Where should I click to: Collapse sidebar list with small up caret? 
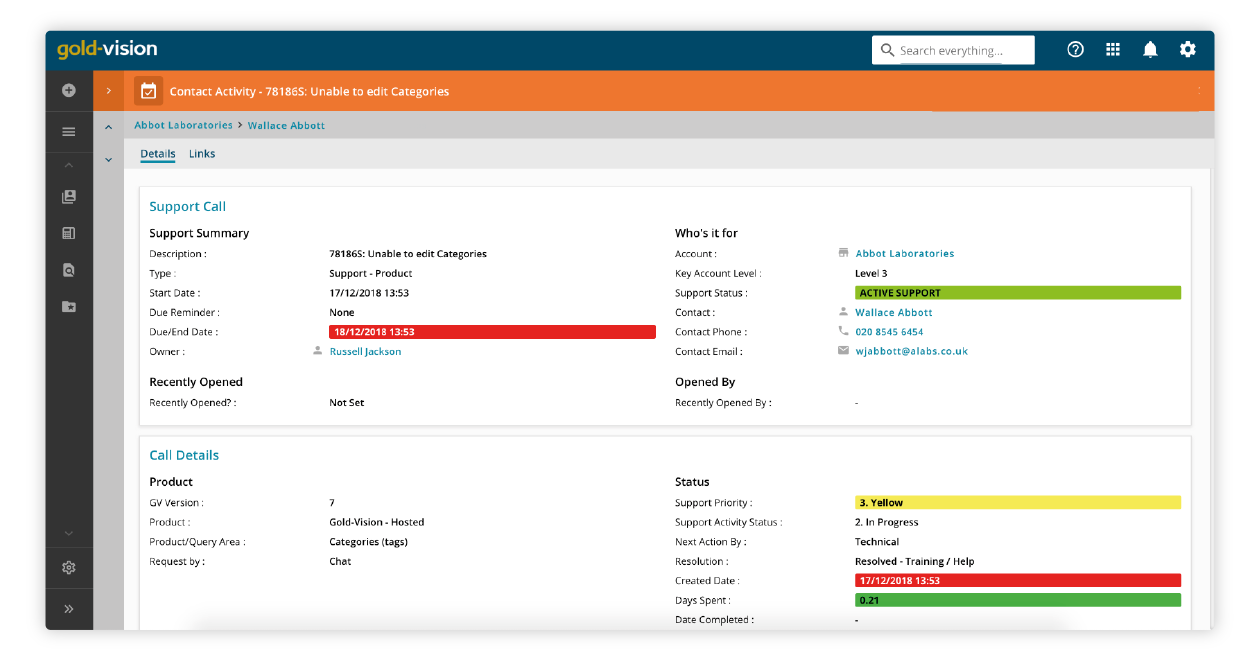coord(69,165)
